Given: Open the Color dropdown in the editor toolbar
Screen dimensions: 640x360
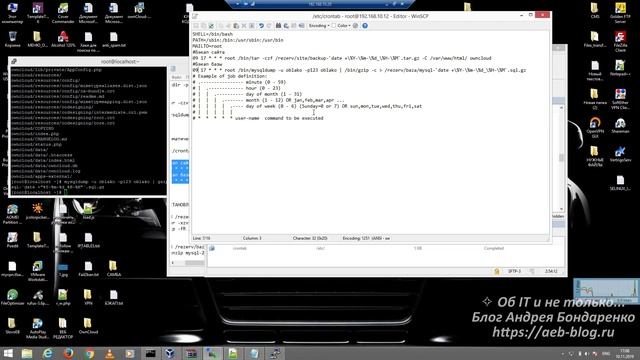Looking at the screenshot, I should (343, 26).
